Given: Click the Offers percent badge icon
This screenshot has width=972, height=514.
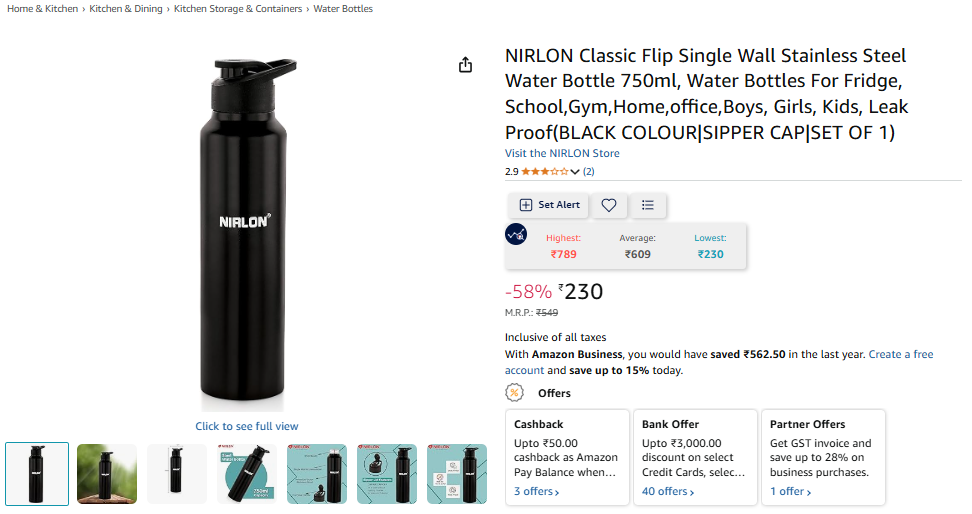Looking at the screenshot, I should [514, 393].
